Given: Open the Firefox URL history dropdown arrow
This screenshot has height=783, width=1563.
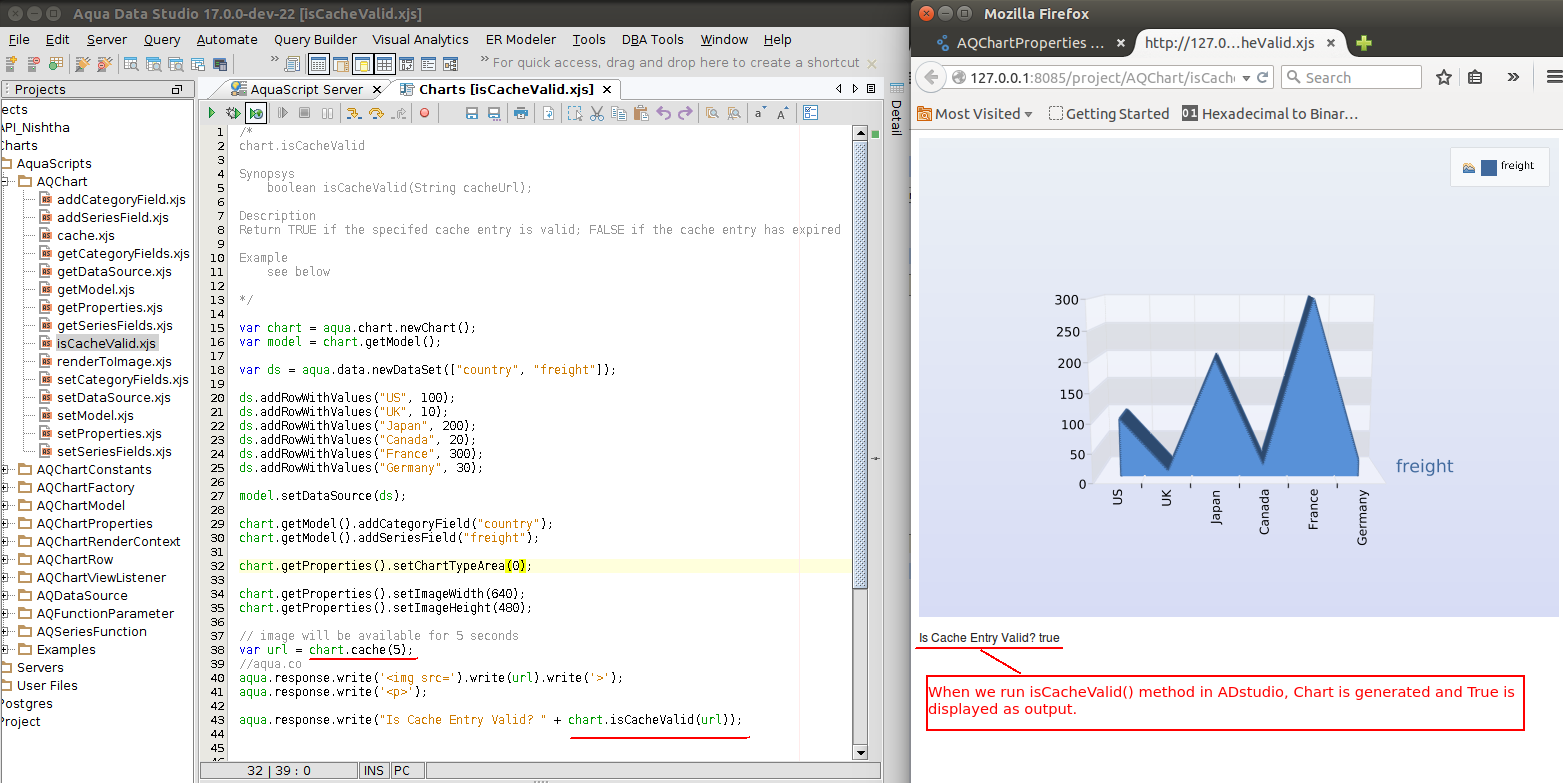Looking at the screenshot, I should 1245,77.
